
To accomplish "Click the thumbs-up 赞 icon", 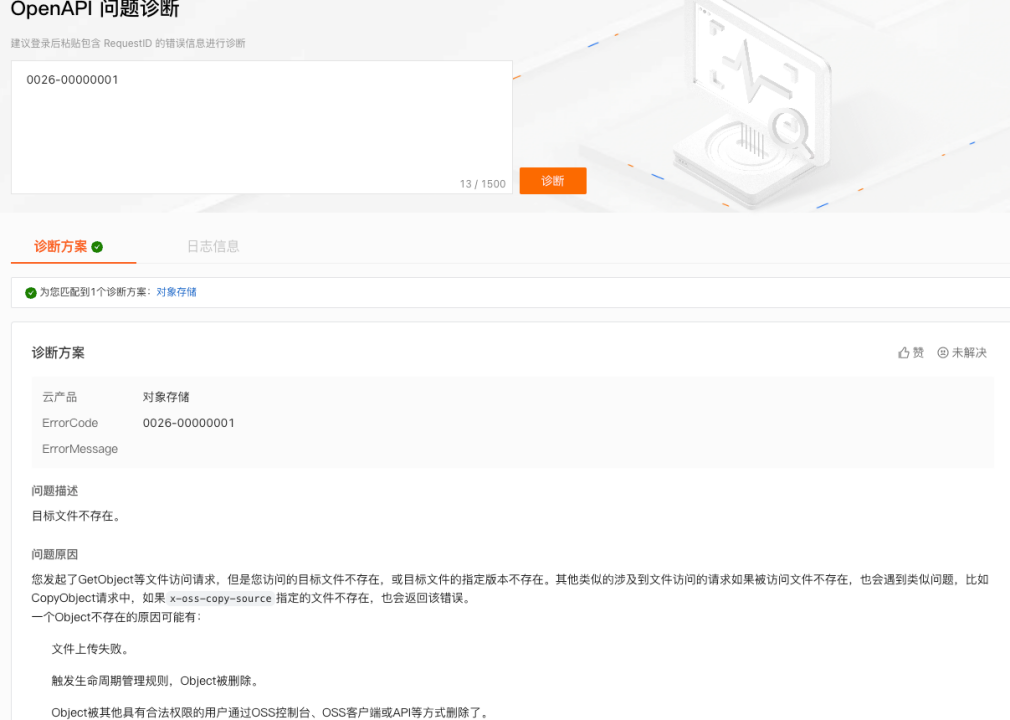I will [904, 352].
